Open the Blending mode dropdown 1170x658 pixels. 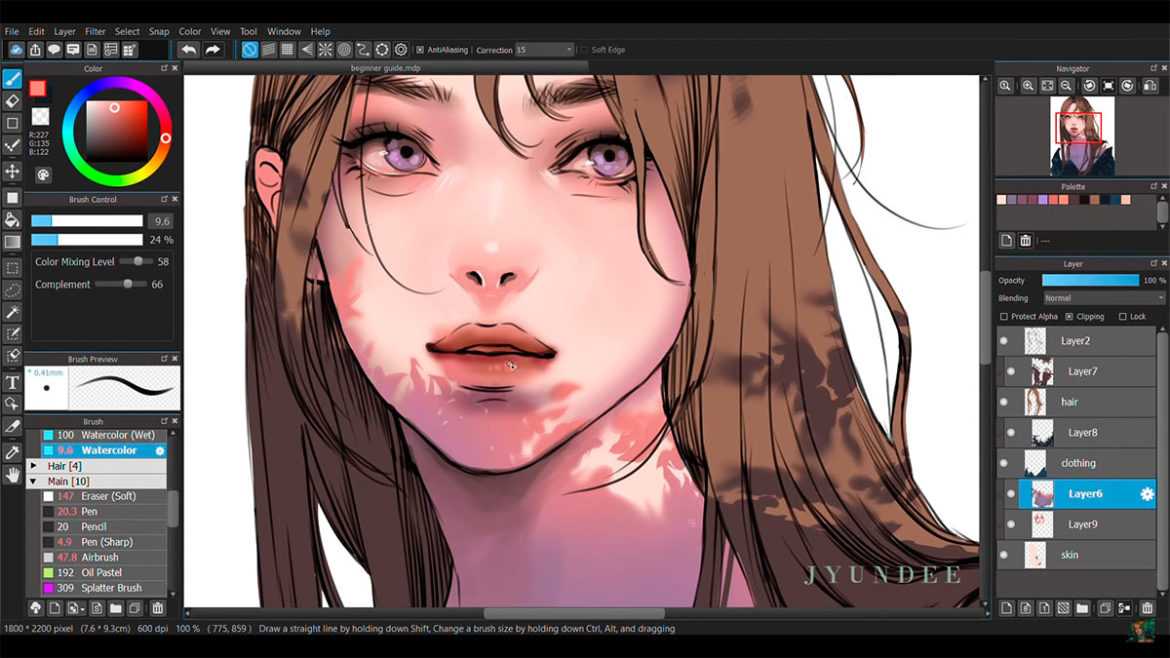[x=1104, y=298]
